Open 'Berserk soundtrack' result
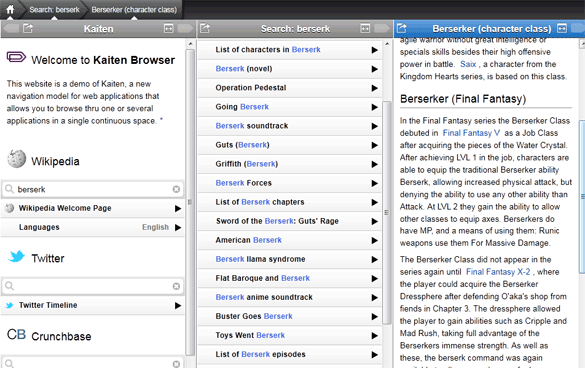 [x=289, y=126]
